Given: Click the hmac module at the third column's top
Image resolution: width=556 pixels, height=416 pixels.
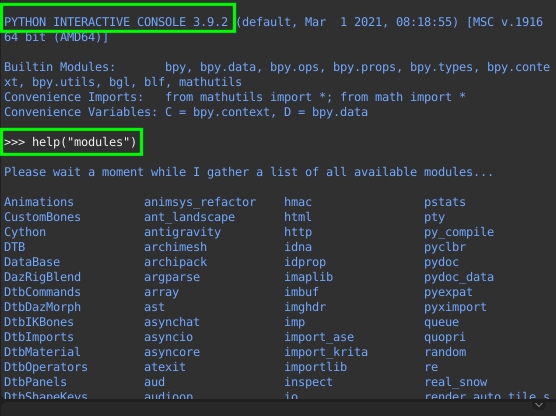Looking at the screenshot, I should click(x=298, y=202).
